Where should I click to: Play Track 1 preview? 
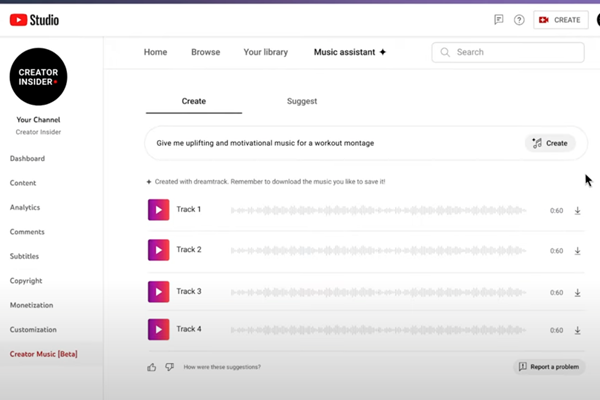click(159, 210)
